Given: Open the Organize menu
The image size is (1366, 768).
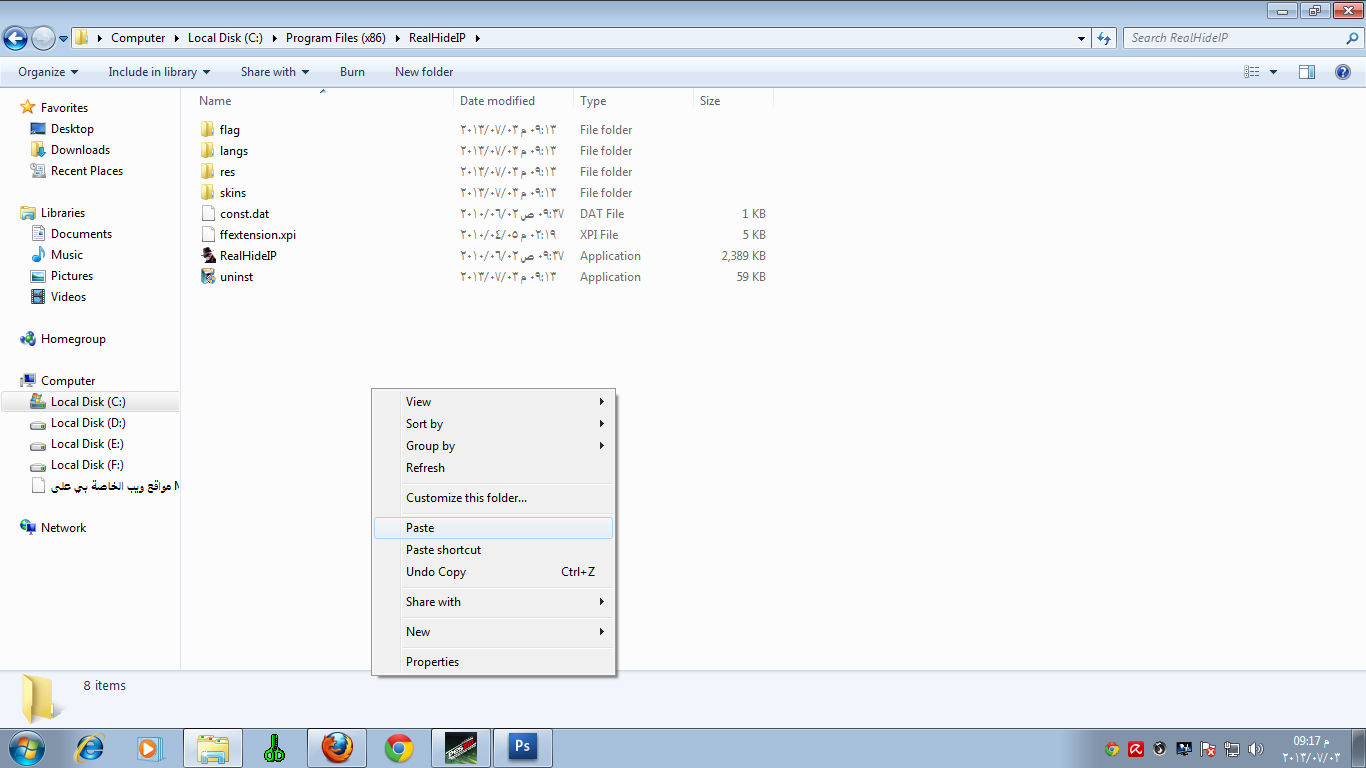Looking at the screenshot, I should click(48, 72).
